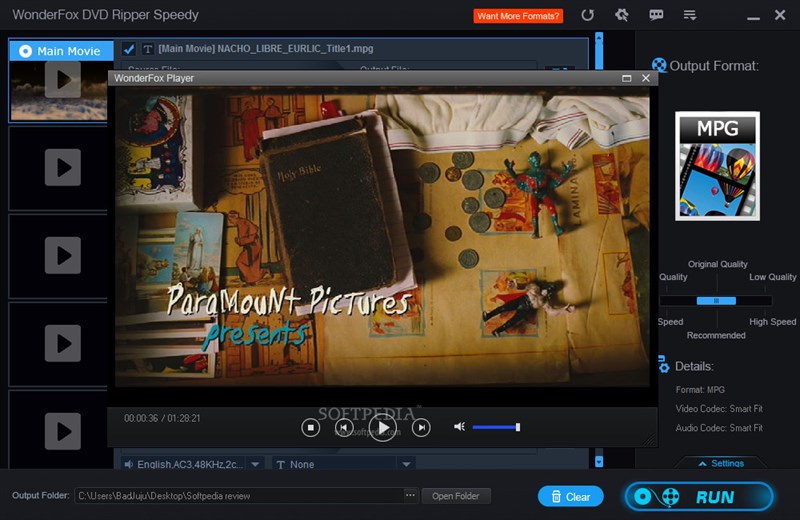Viewport: 800px width, 520px height.
Task: Click the play button in WonderFox Player
Action: pos(383,428)
